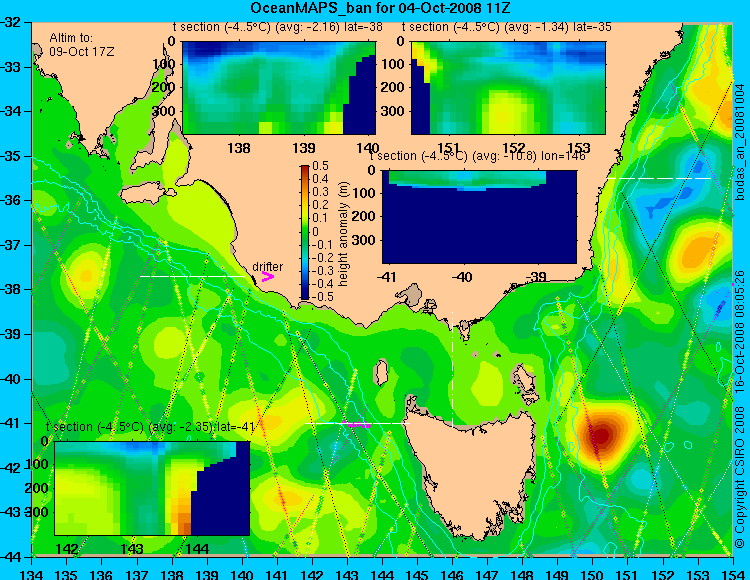750x580 pixels.
Task: Click the 0.3 tick on the color bar
Action: coord(320,192)
